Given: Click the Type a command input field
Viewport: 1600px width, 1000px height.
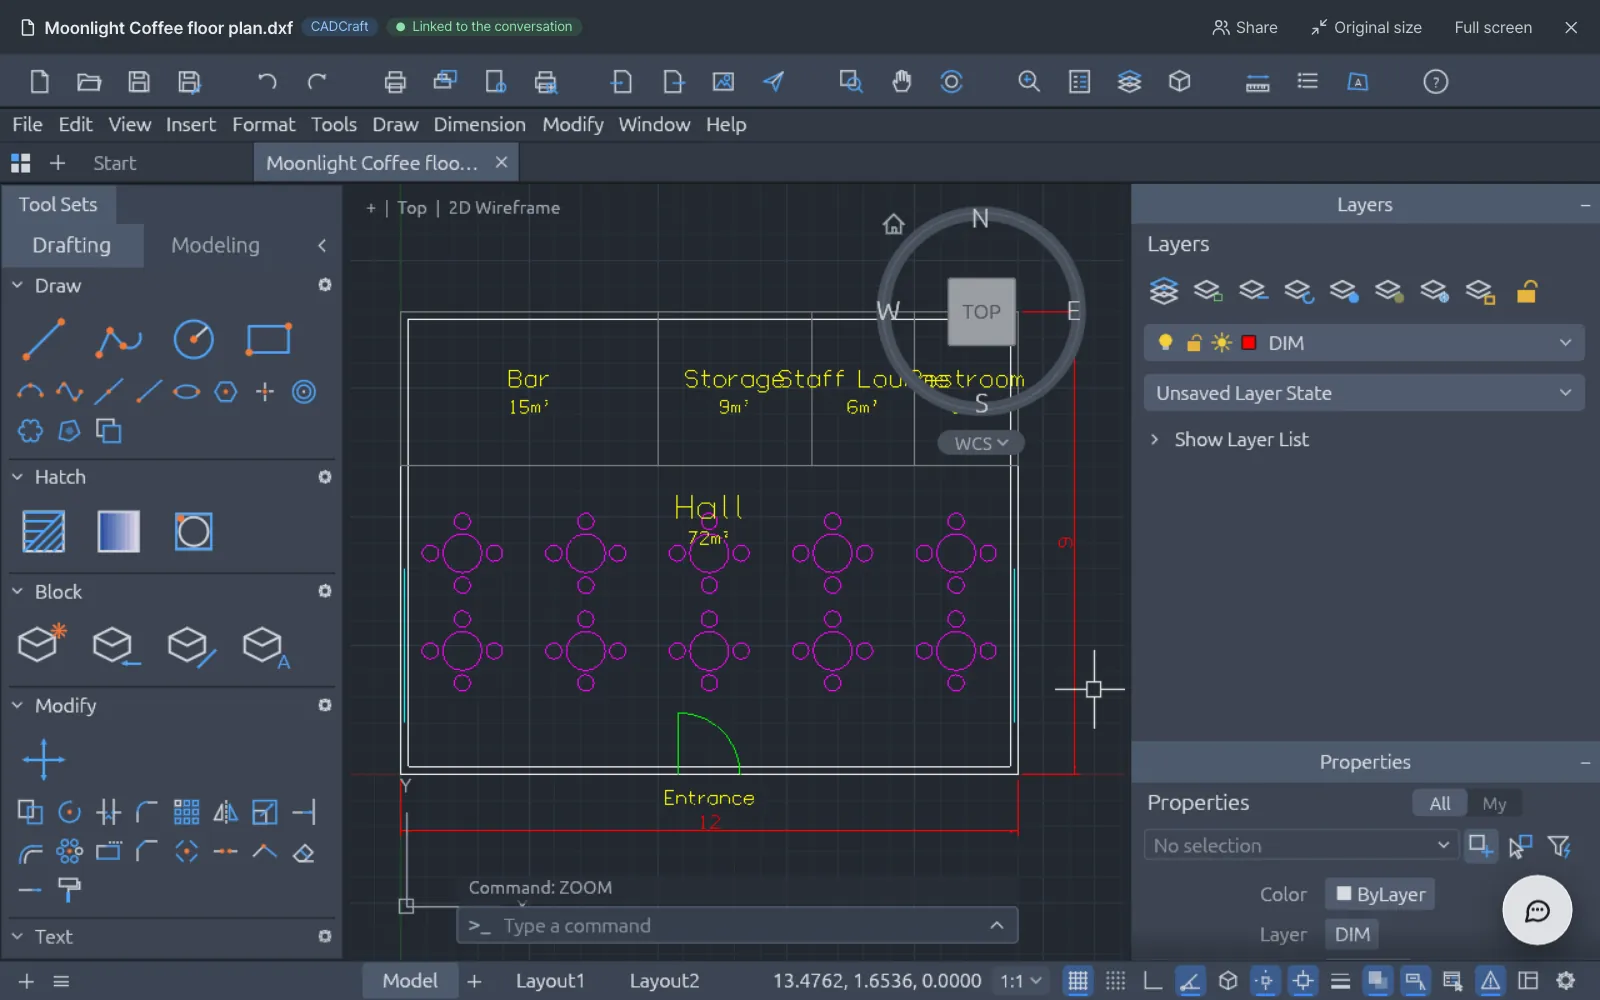Looking at the screenshot, I should tap(738, 926).
